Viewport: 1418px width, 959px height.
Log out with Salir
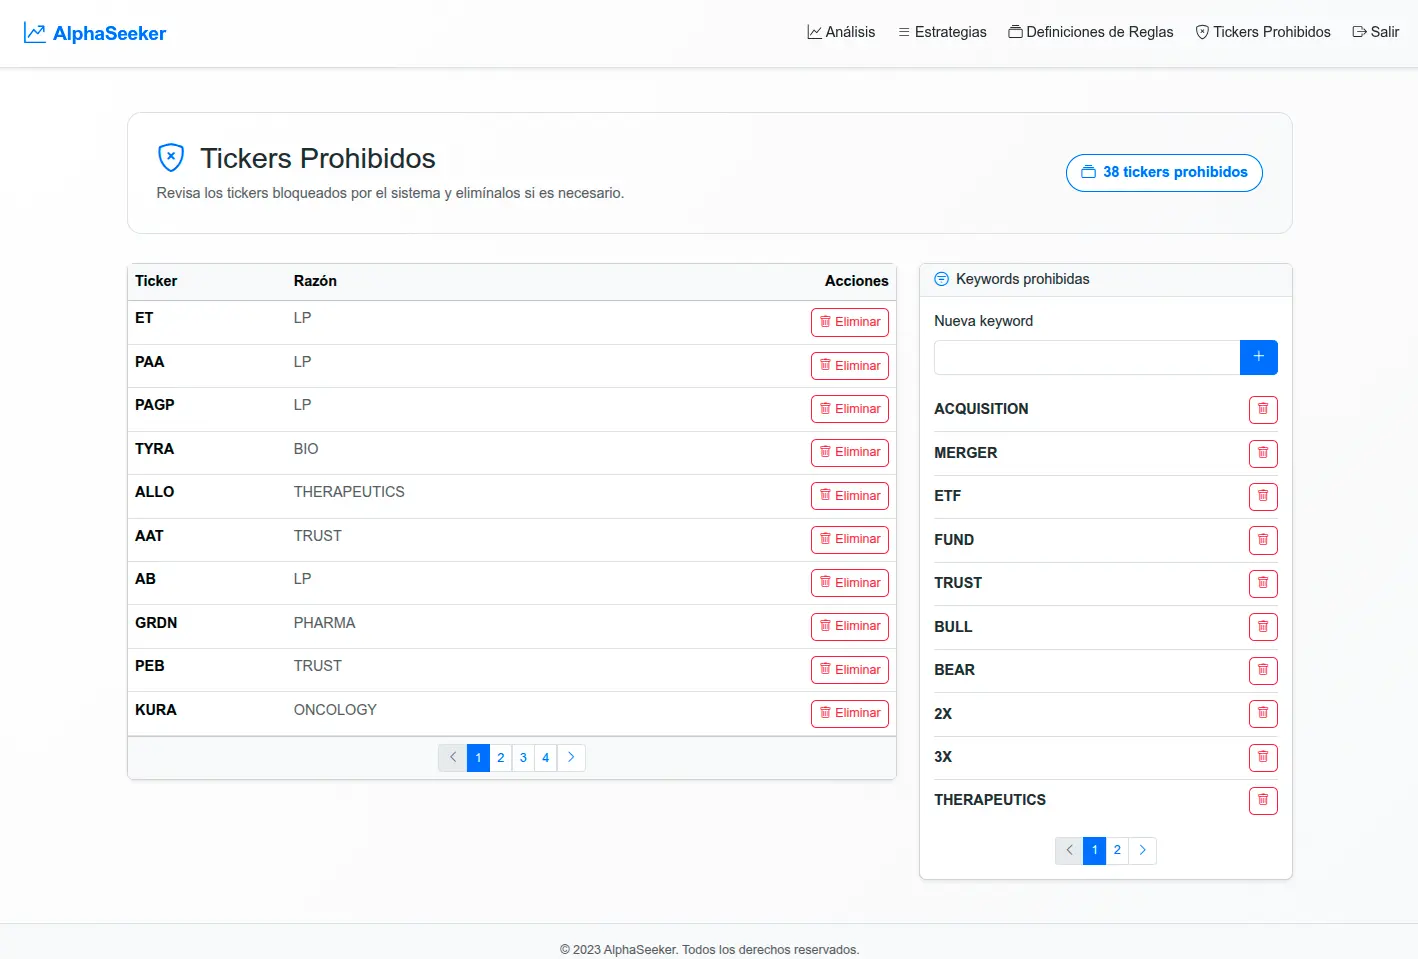tap(1375, 32)
